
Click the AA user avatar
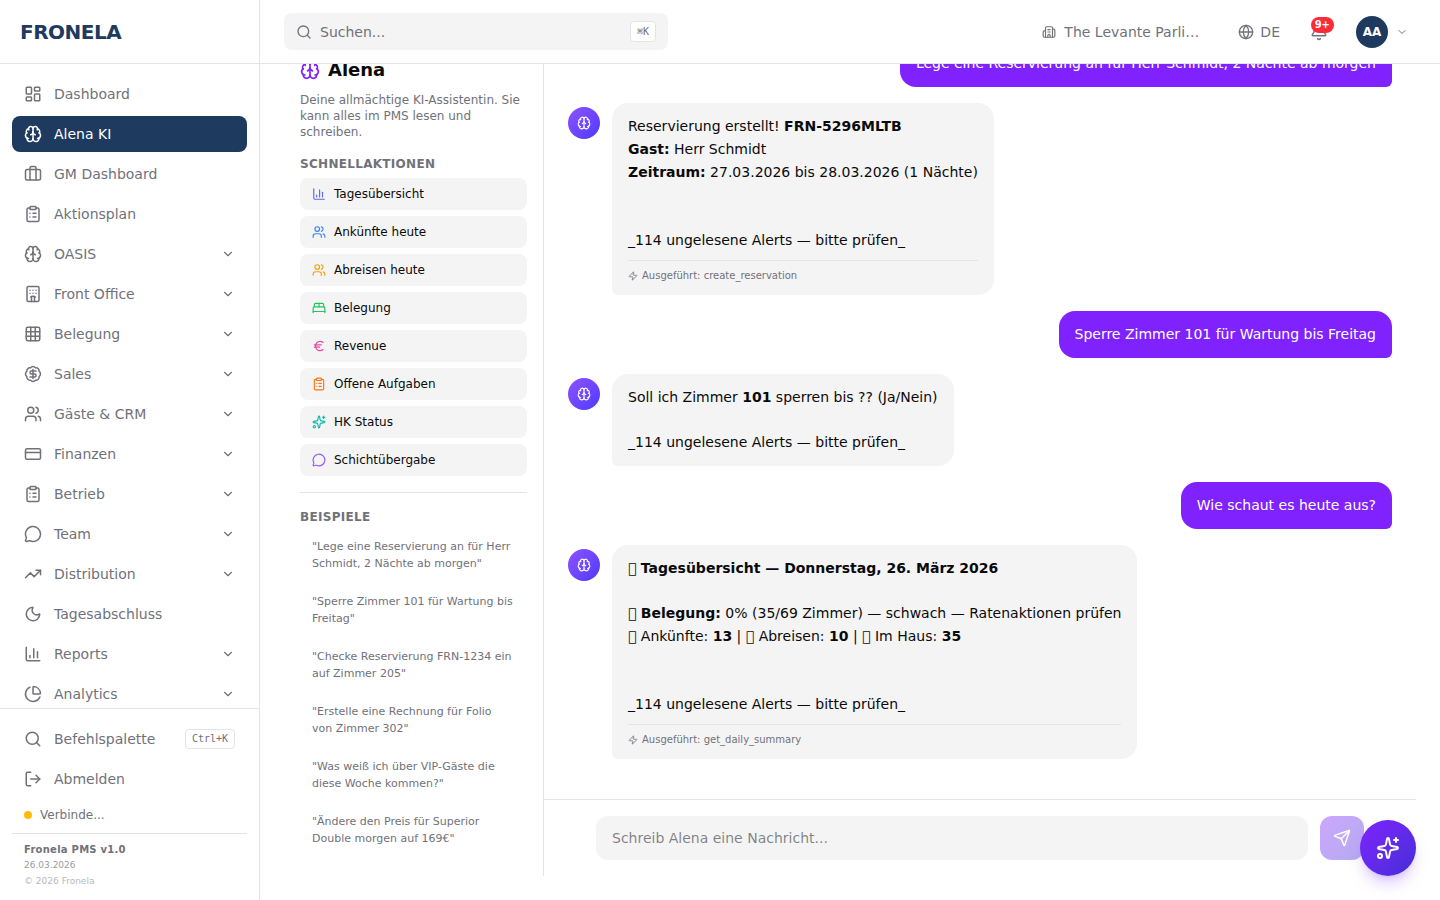[1371, 32]
